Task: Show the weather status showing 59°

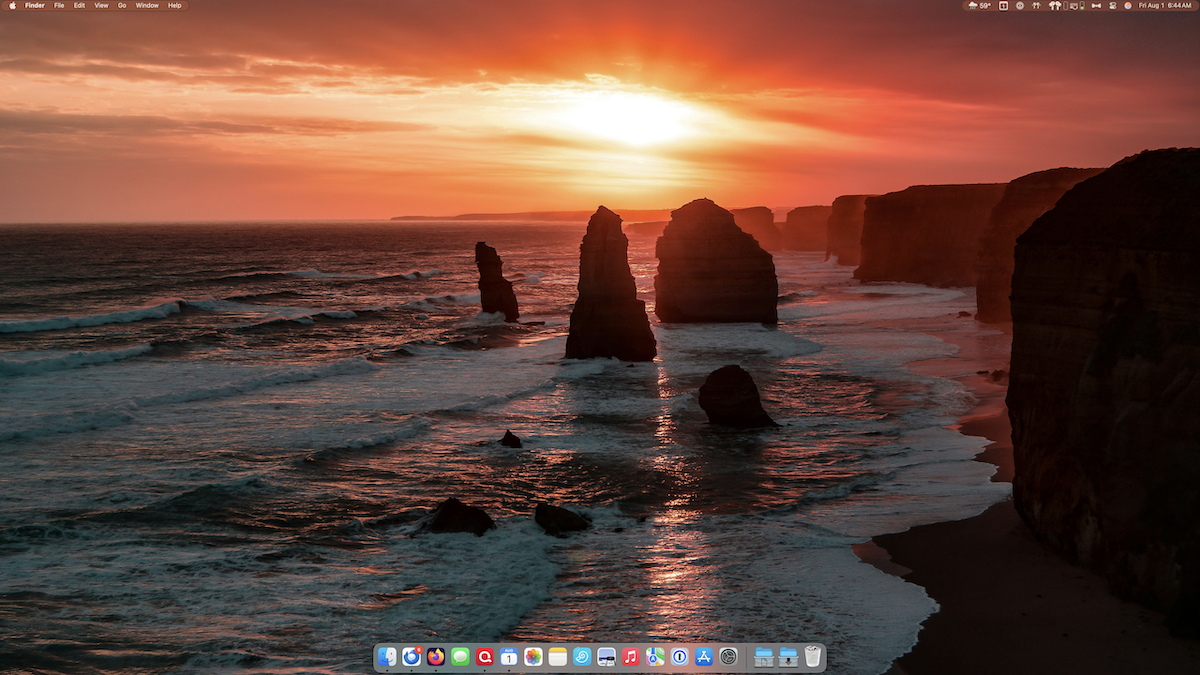Action: tap(979, 5)
